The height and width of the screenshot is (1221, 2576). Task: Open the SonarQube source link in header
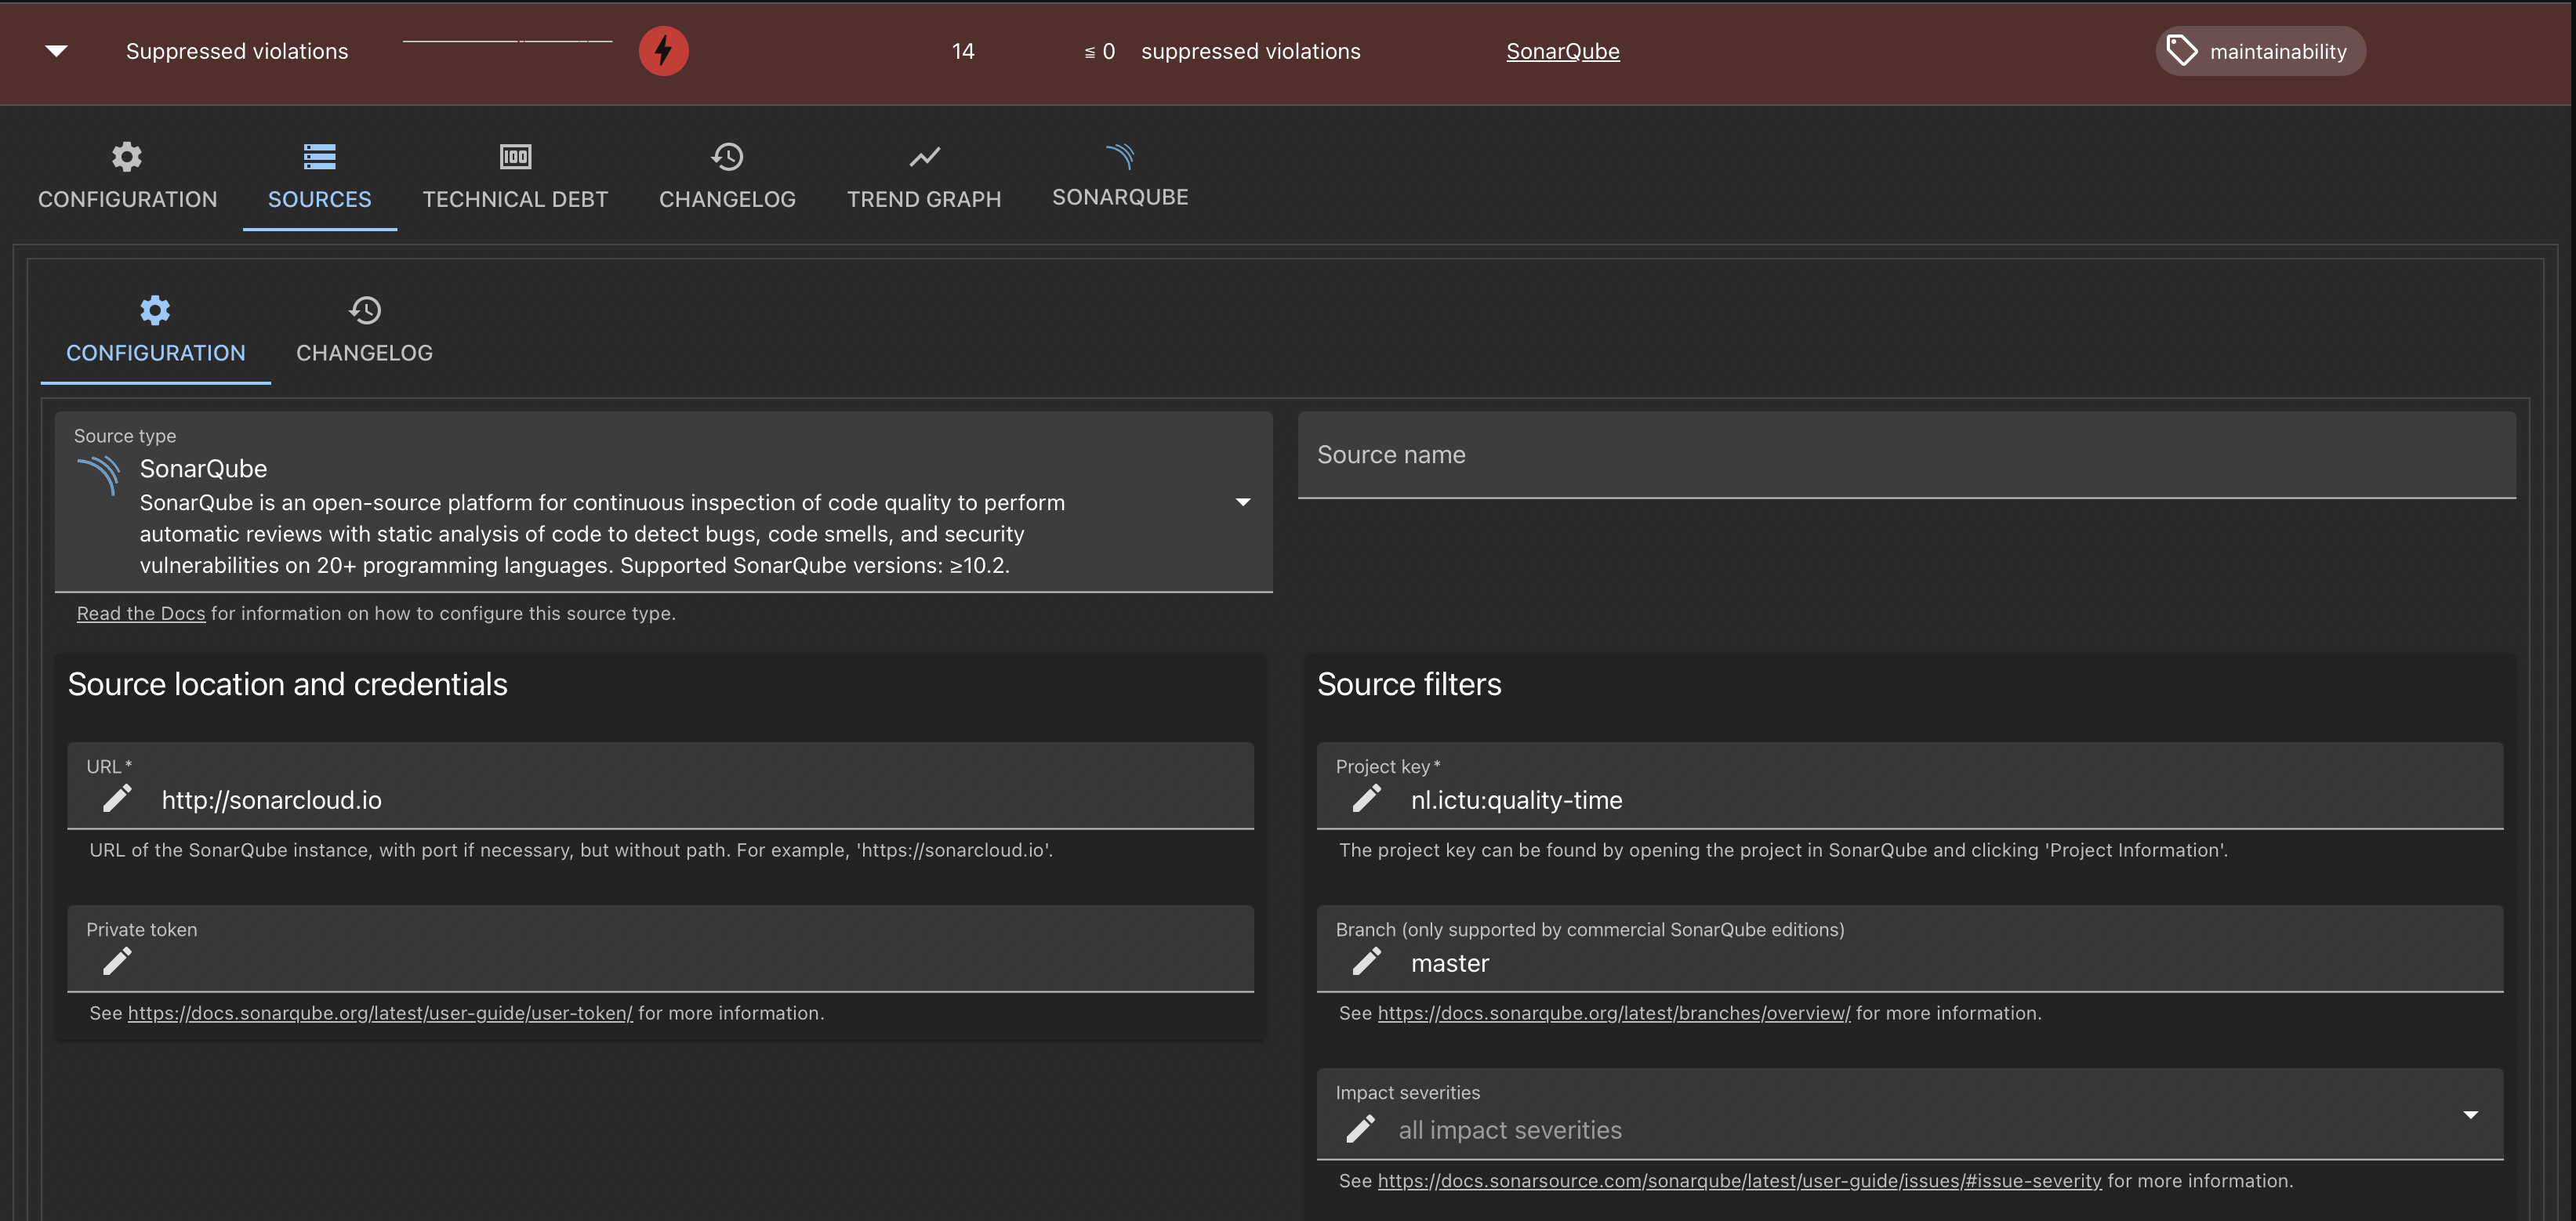click(x=1562, y=51)
